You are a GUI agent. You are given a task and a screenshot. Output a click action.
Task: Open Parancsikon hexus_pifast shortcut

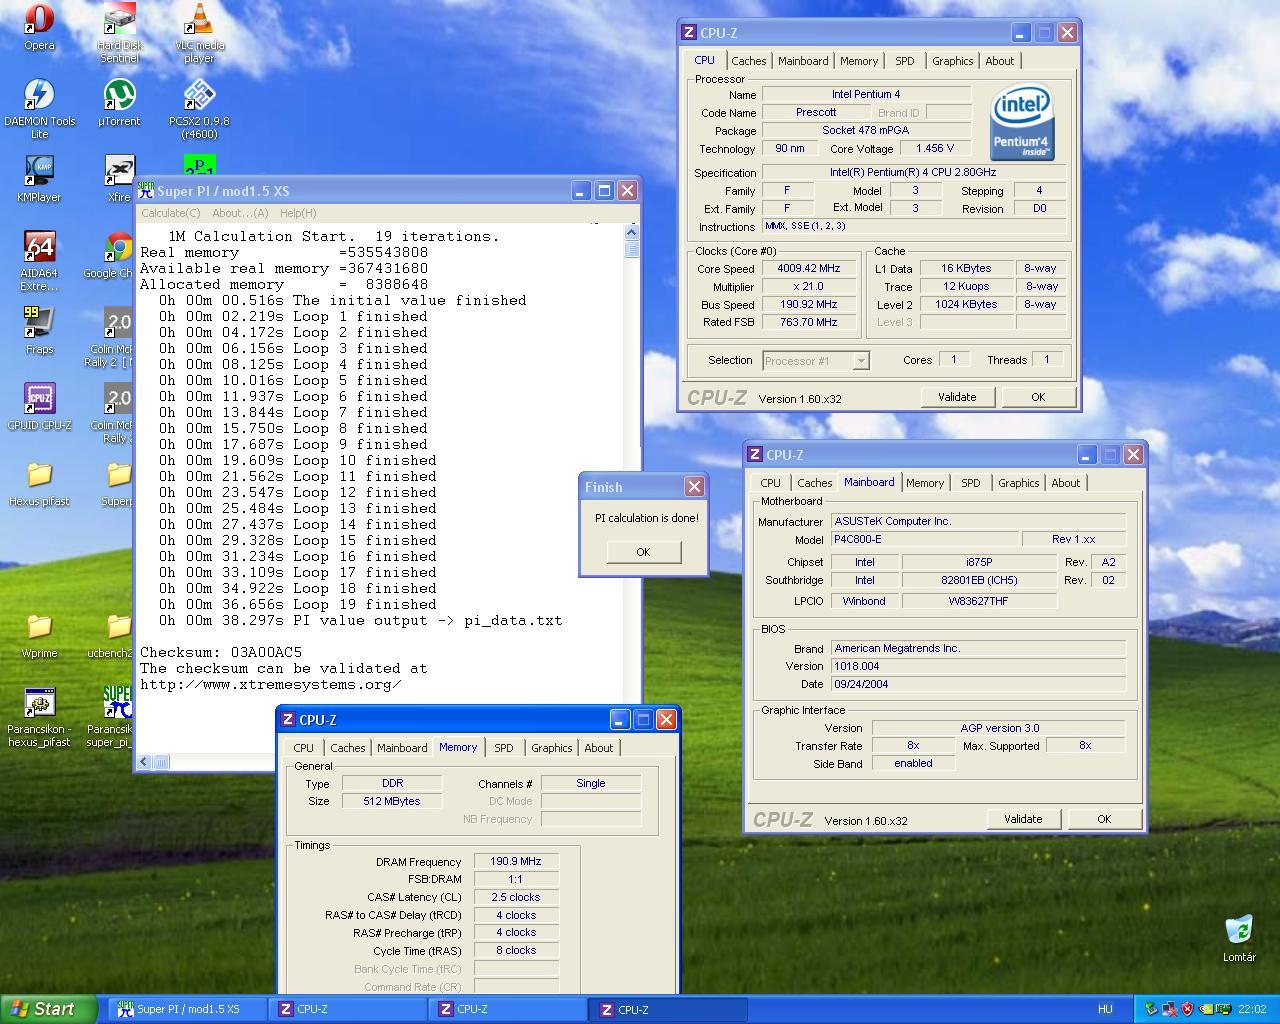click(39, 717)
